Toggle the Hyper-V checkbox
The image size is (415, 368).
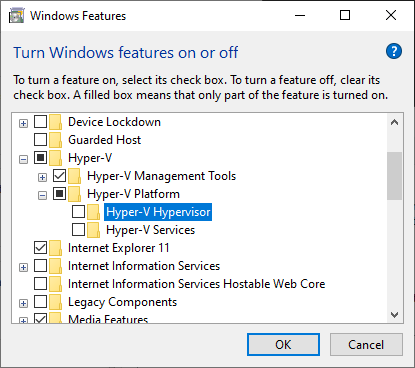(40, 158)
